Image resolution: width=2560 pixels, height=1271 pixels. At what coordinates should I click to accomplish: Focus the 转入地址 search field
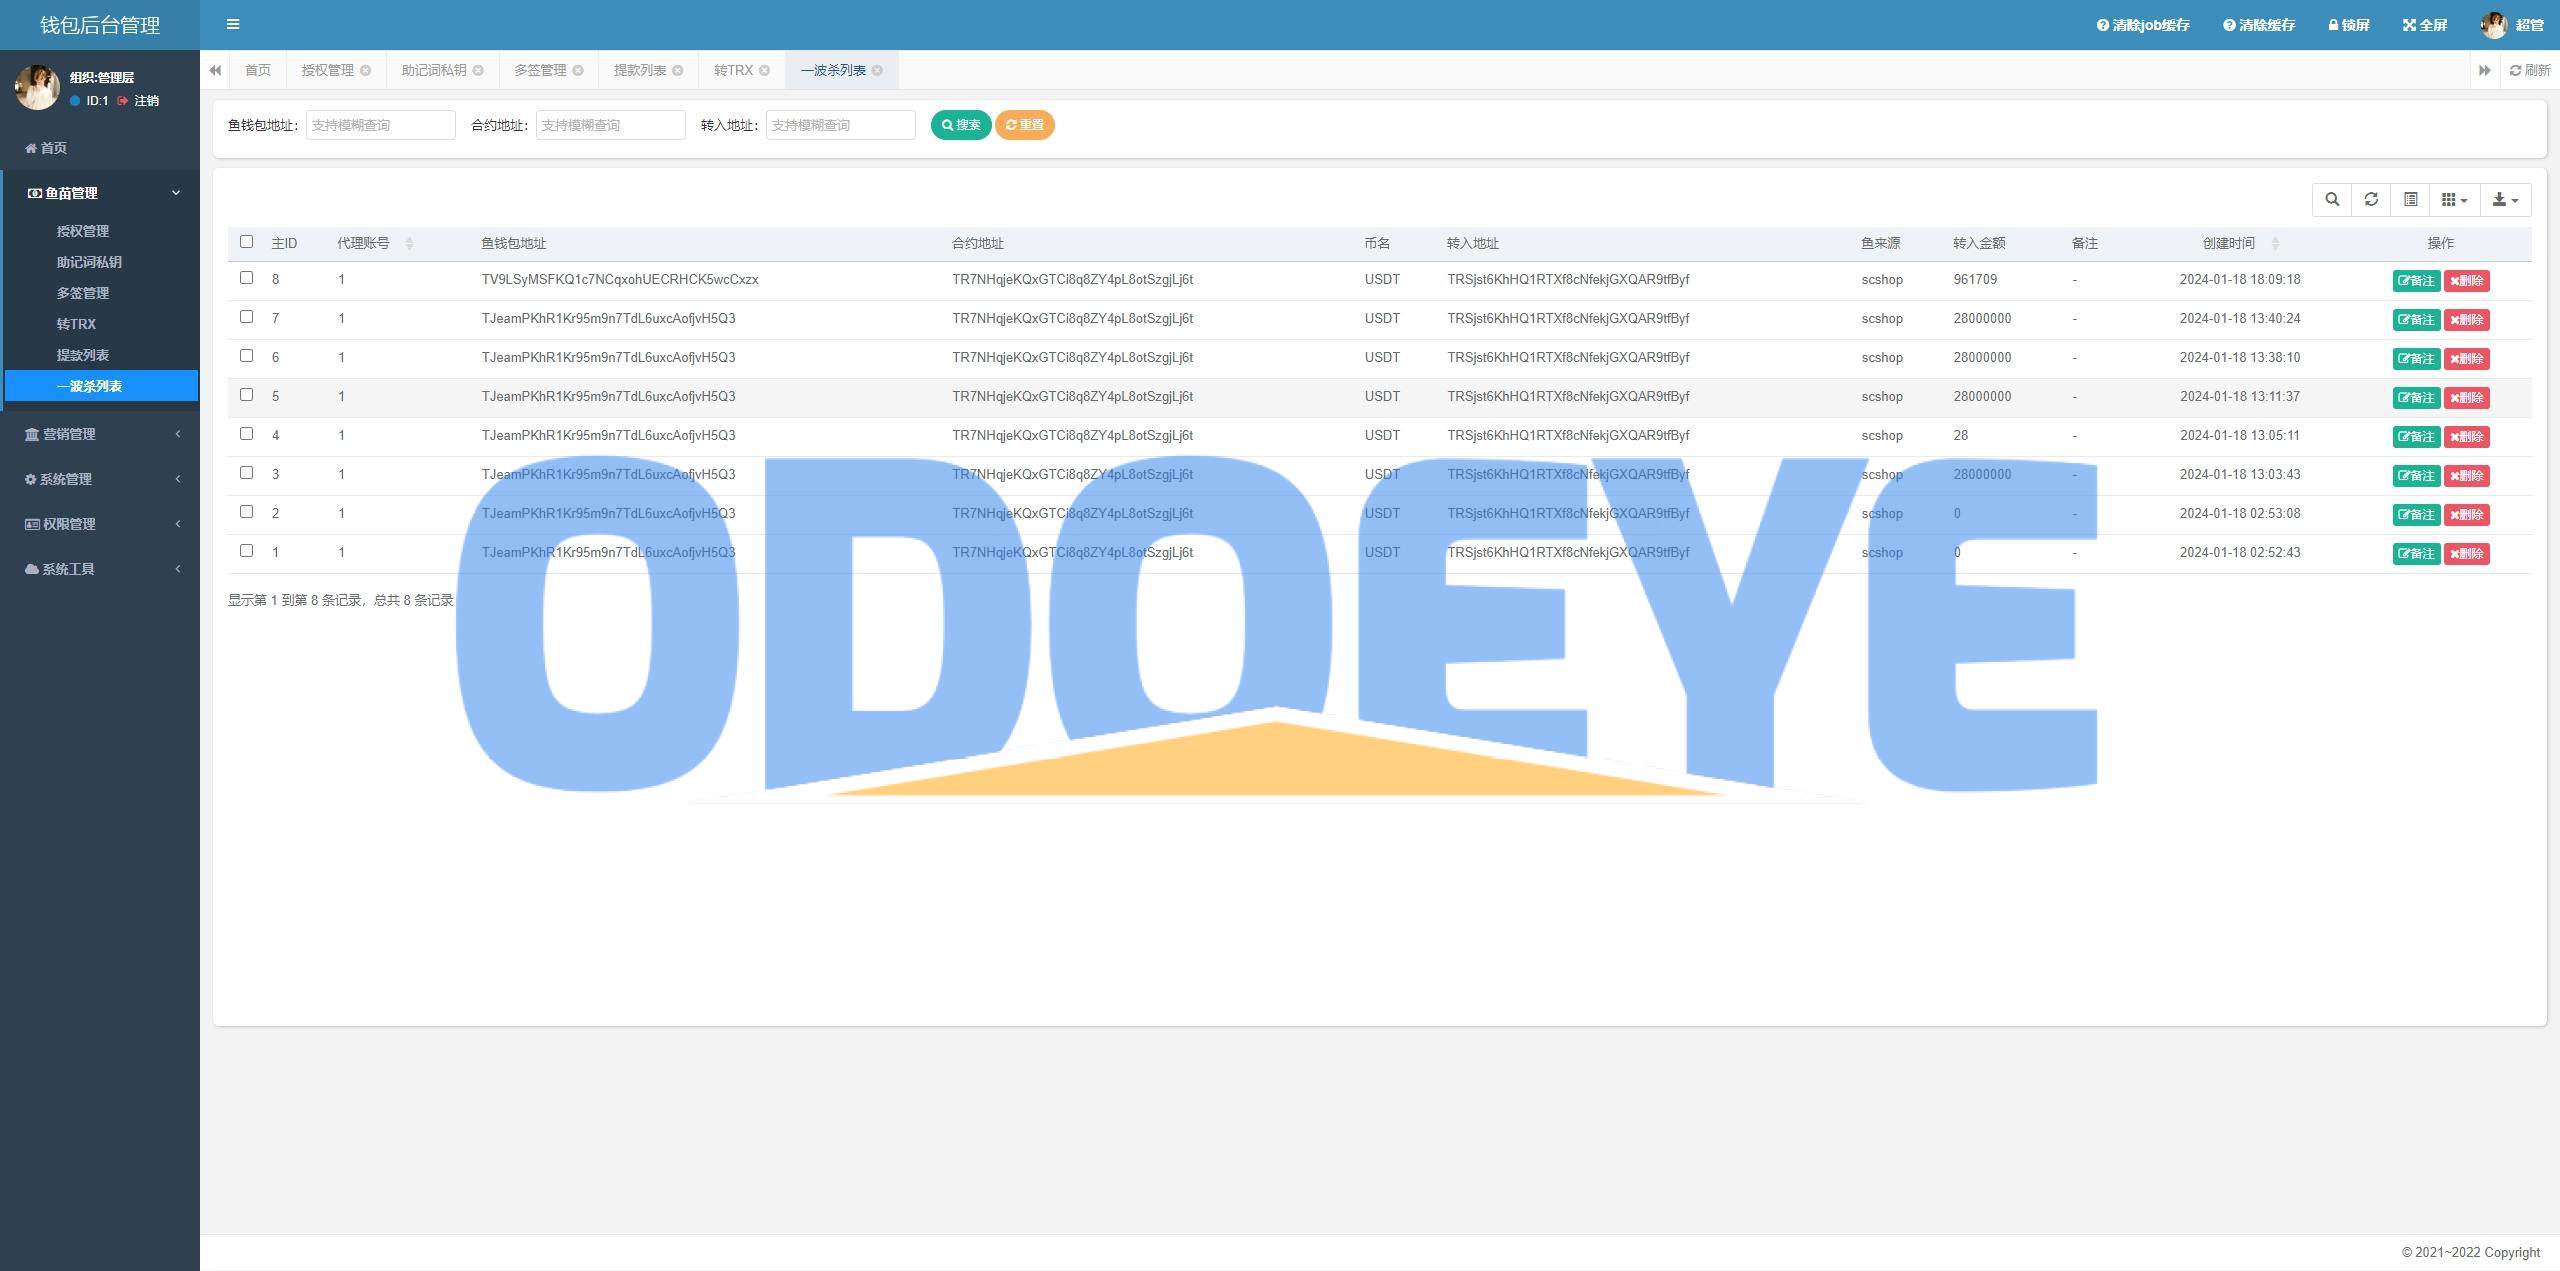840,125
